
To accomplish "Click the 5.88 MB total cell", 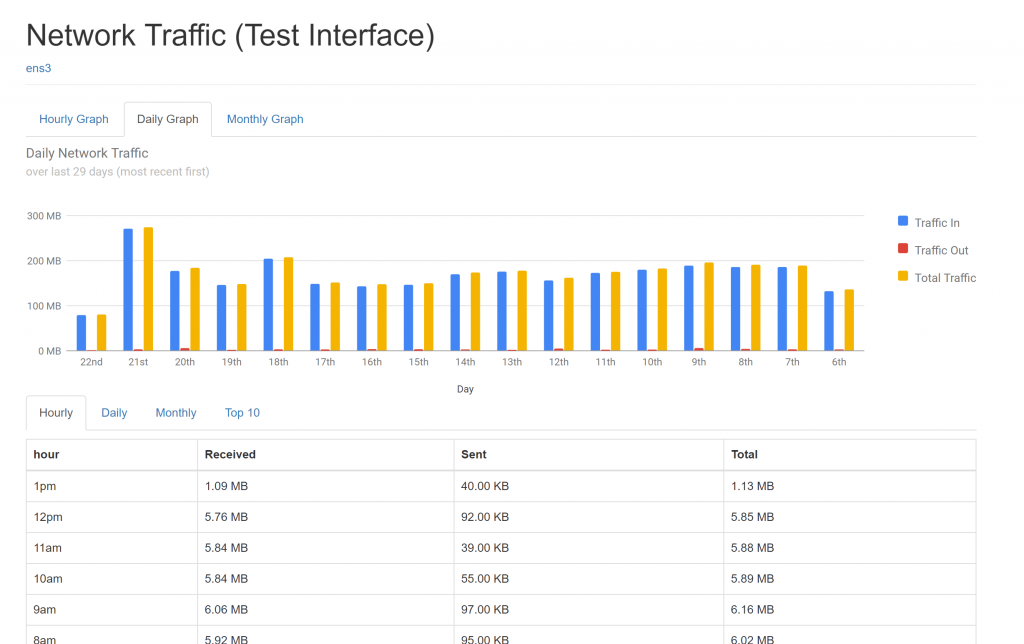I will pos(850,548).
